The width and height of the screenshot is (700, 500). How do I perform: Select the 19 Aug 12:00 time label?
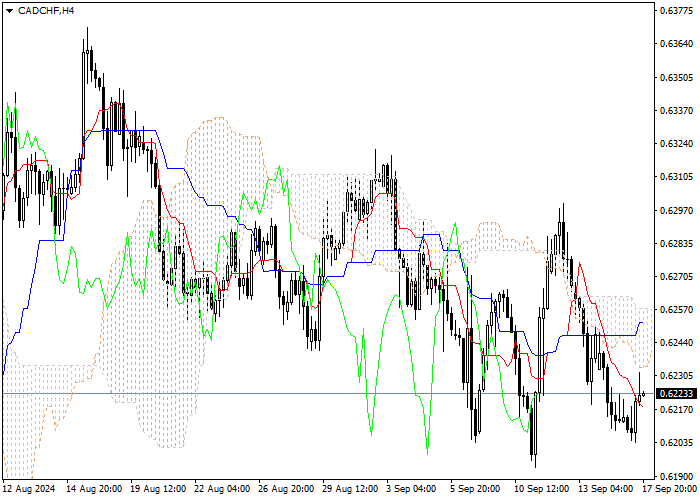click(x=158, y=489)
